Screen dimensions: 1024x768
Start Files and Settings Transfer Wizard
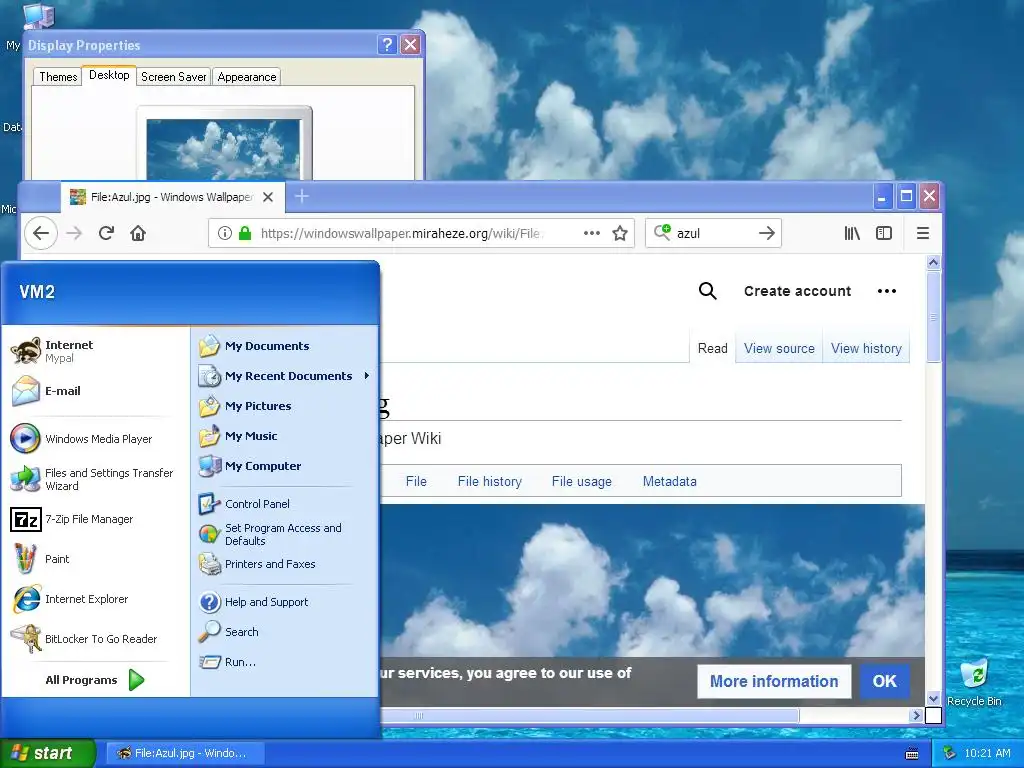92,479
